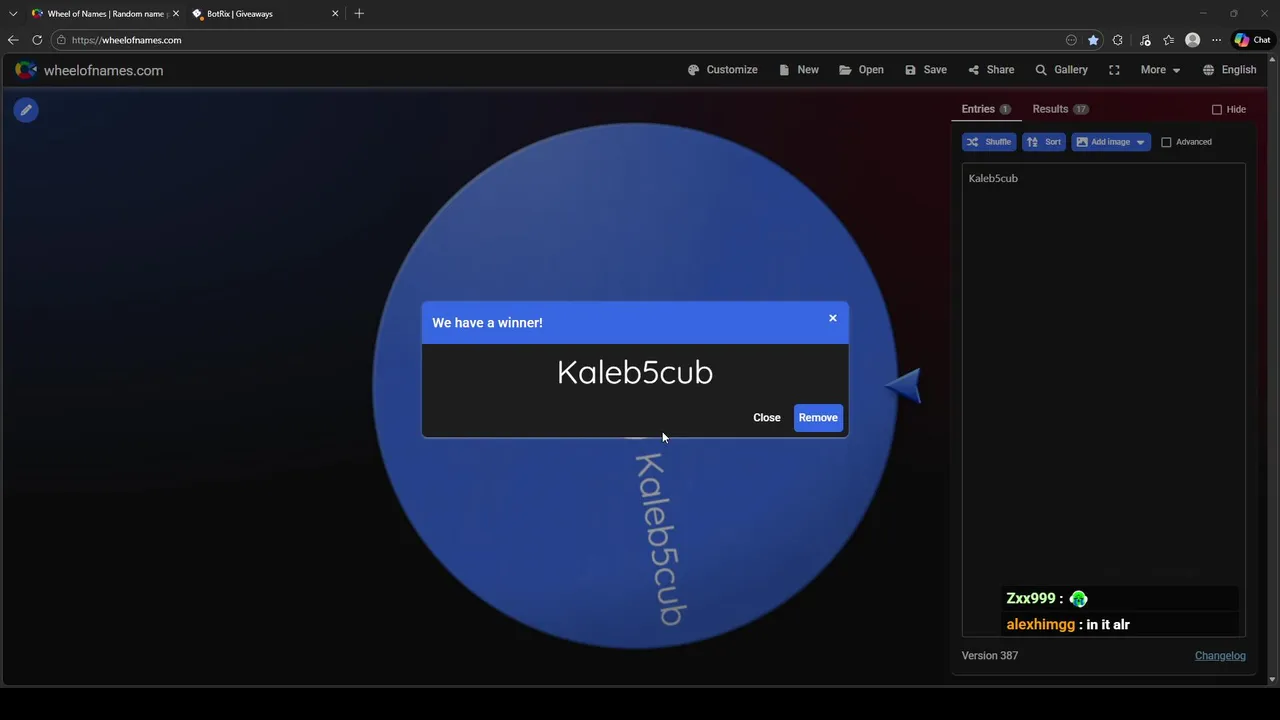This screenshot has height=720, width=1280.
Task: Remove the winner Kaleb5cub
Action: (x=818, y=418)
